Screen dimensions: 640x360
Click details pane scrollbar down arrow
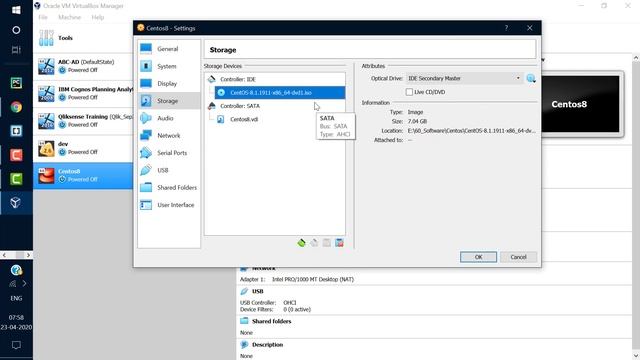636,356
